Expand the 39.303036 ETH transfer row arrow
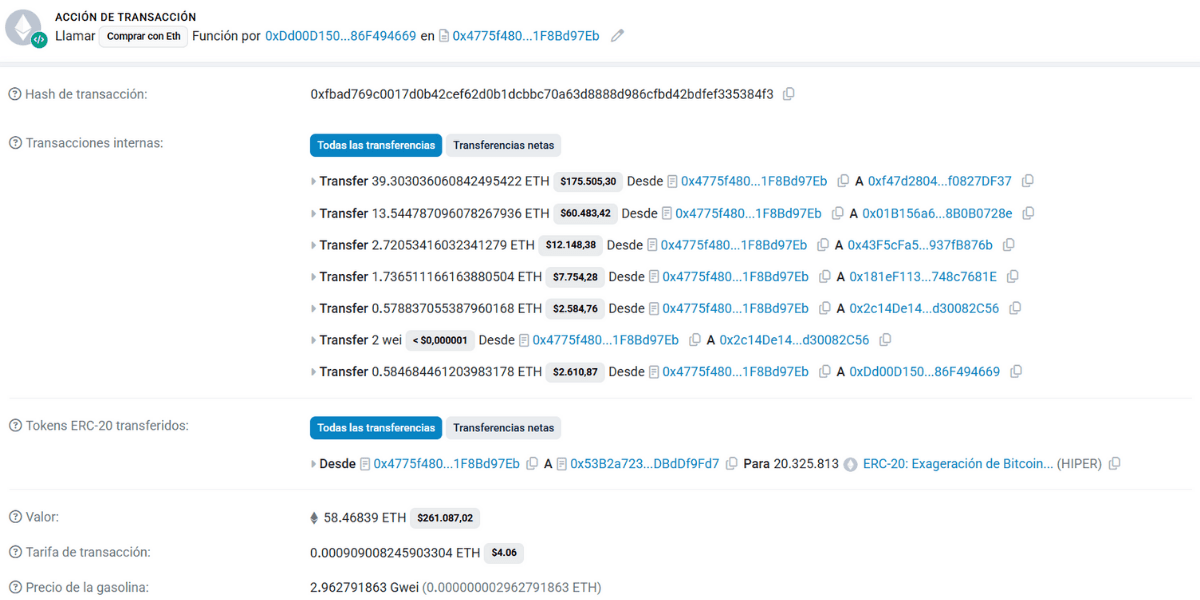This screenshot has height=600, width=1200. (314, 181)
